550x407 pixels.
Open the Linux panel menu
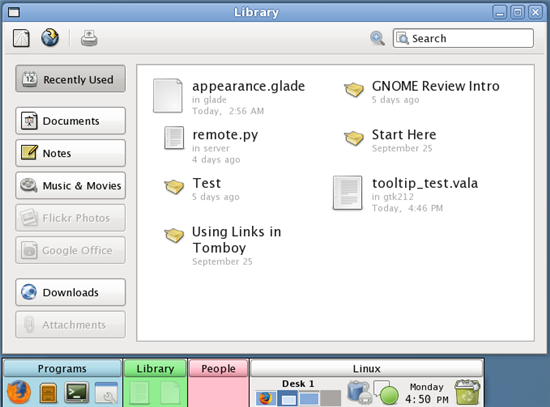367,368
